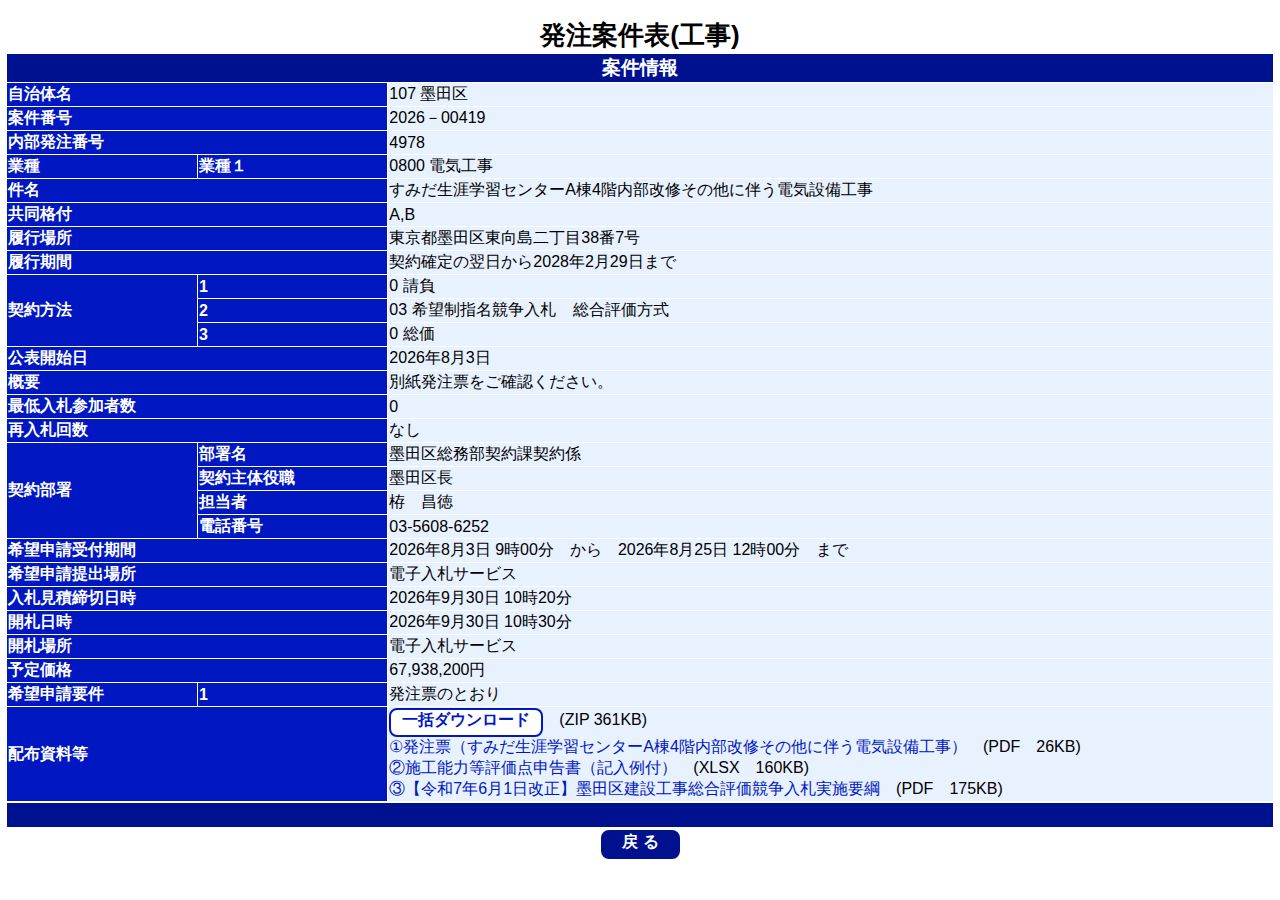Select 電子入札サービス in the 開札場所 row
Screen dimensions: 1280x900
(453, 646)
